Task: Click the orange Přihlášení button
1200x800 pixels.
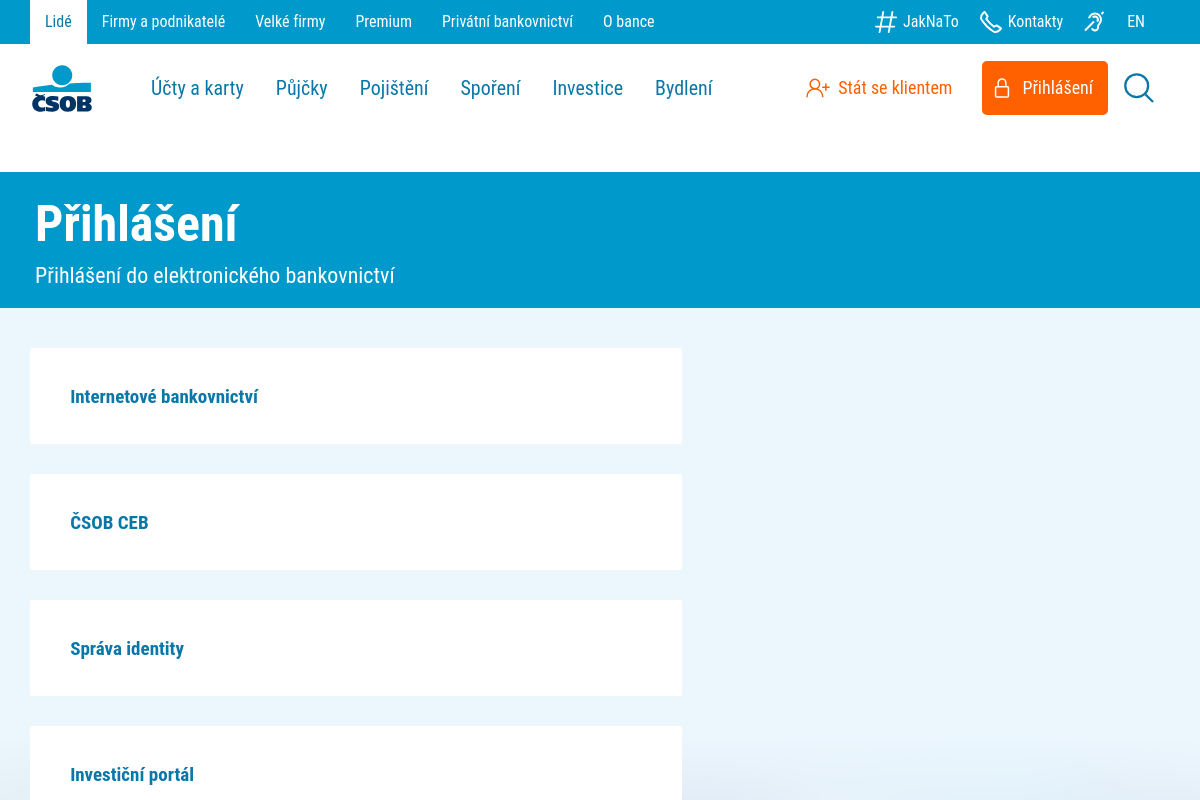Action: point(1044,88)
